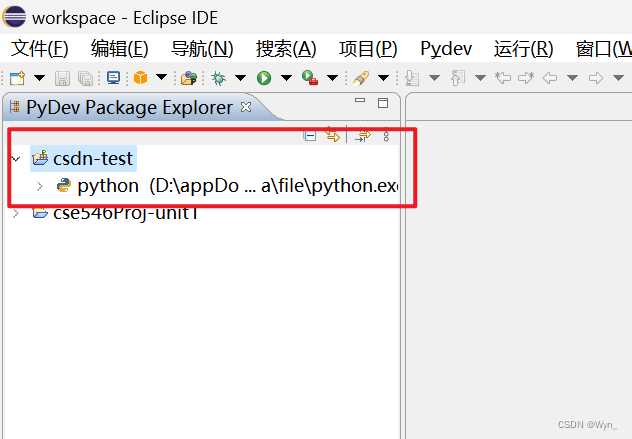Close the PyDev Package Explorer tab
The image size is (632, 439).
(x=246, y=107)
